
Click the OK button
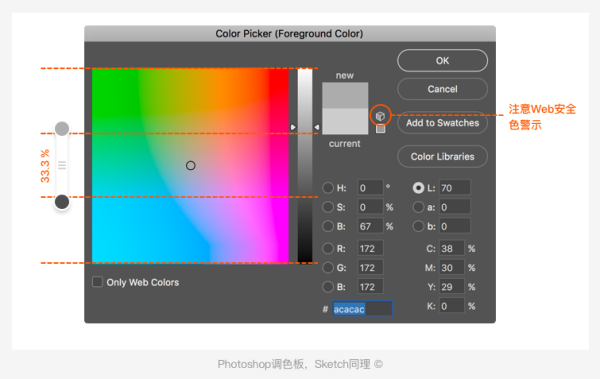[442, 60]
